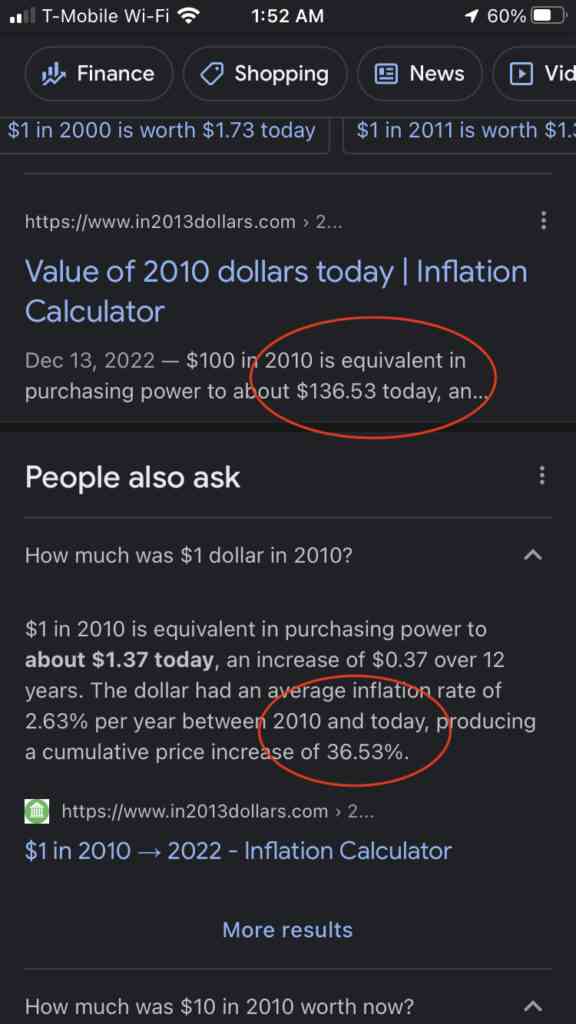Image resolution: width=576 pixels, height=1024 pixels.
Task: Toggle chevron beside $10 in 2010 question
Action: pos(534,1006)
